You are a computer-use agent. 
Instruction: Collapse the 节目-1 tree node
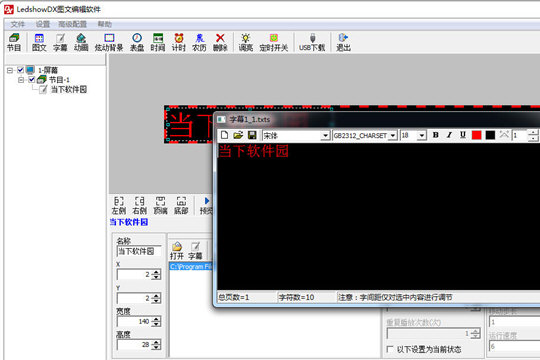point(21,80)
